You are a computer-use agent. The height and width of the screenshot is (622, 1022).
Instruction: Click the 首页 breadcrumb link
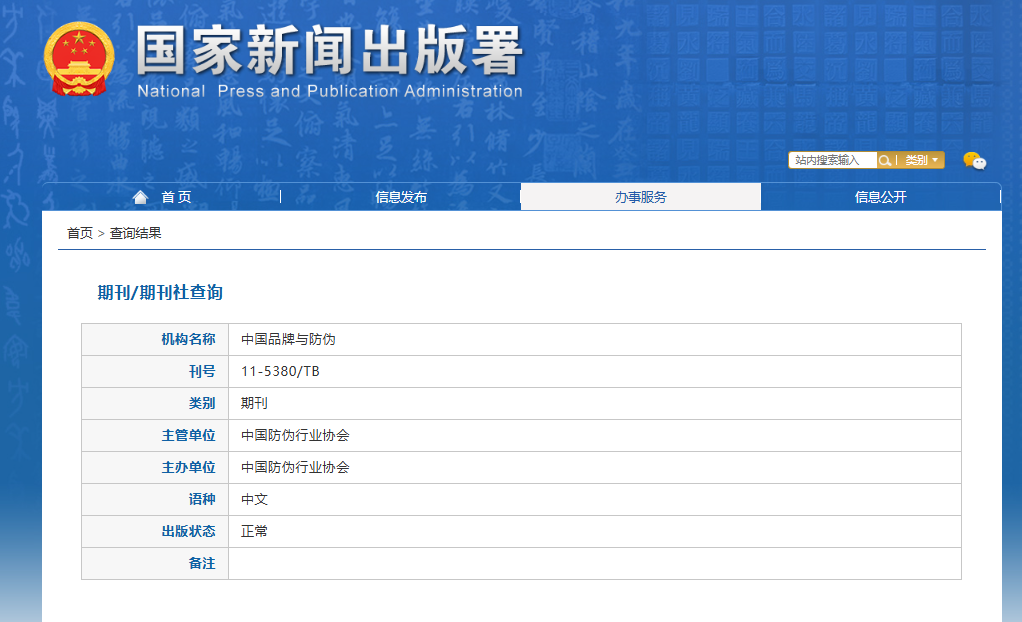point(80,233)
